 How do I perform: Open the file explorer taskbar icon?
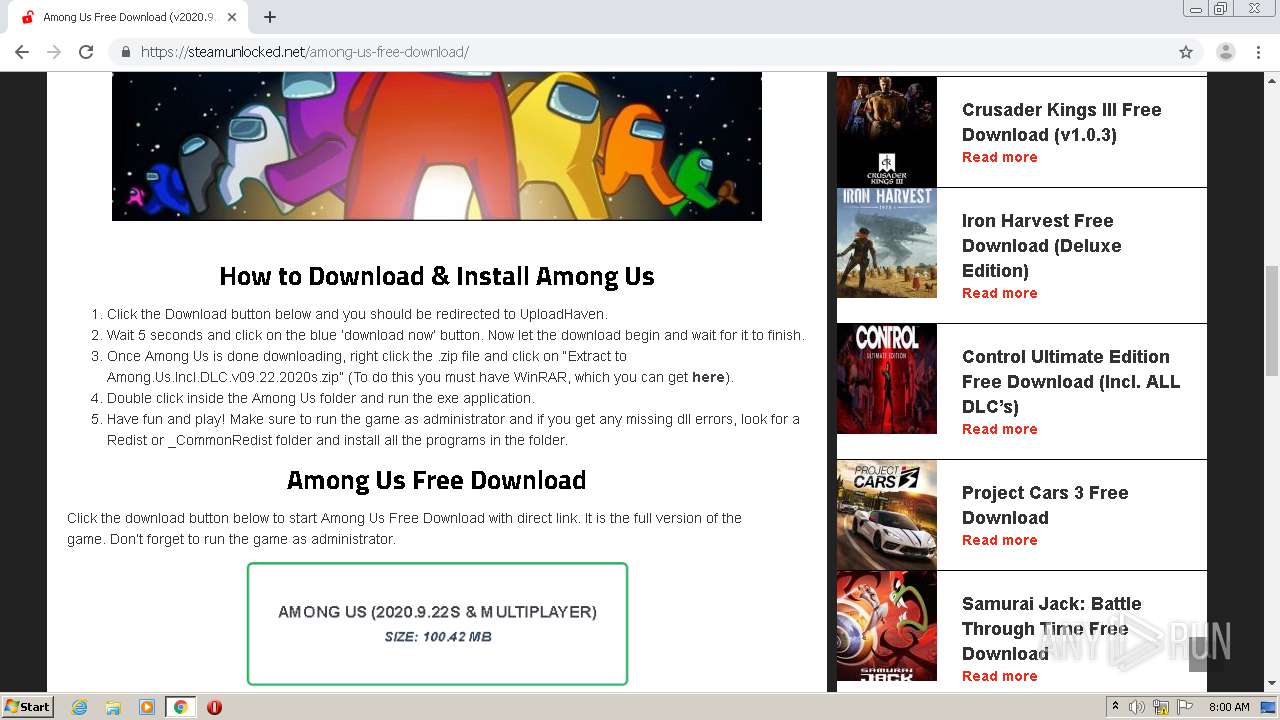click(x=113, y=707)
